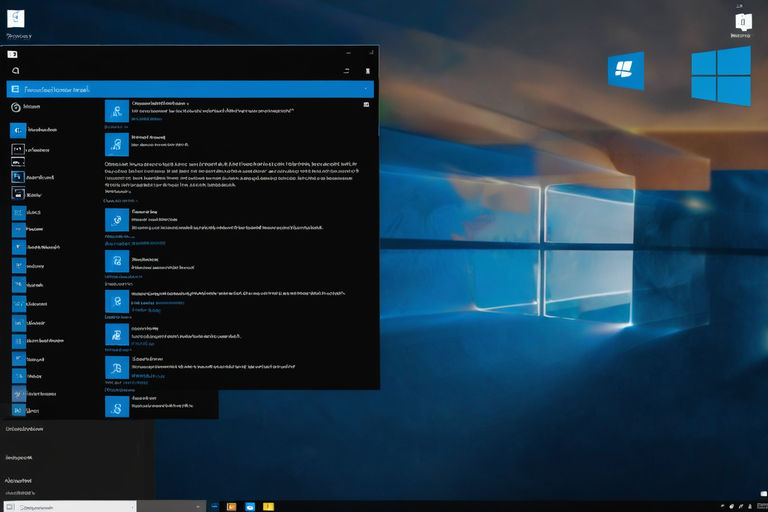Screen dimensions: 768x512
Task: Select the last blue tile in the window's sidebar
Action: click(19, 410)
